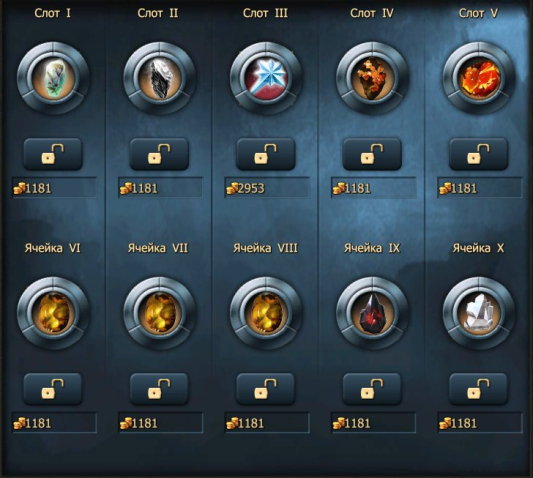Click the amber gem in Ячейка VI
This screenshot has height=478, width=533.
(53, 313)
